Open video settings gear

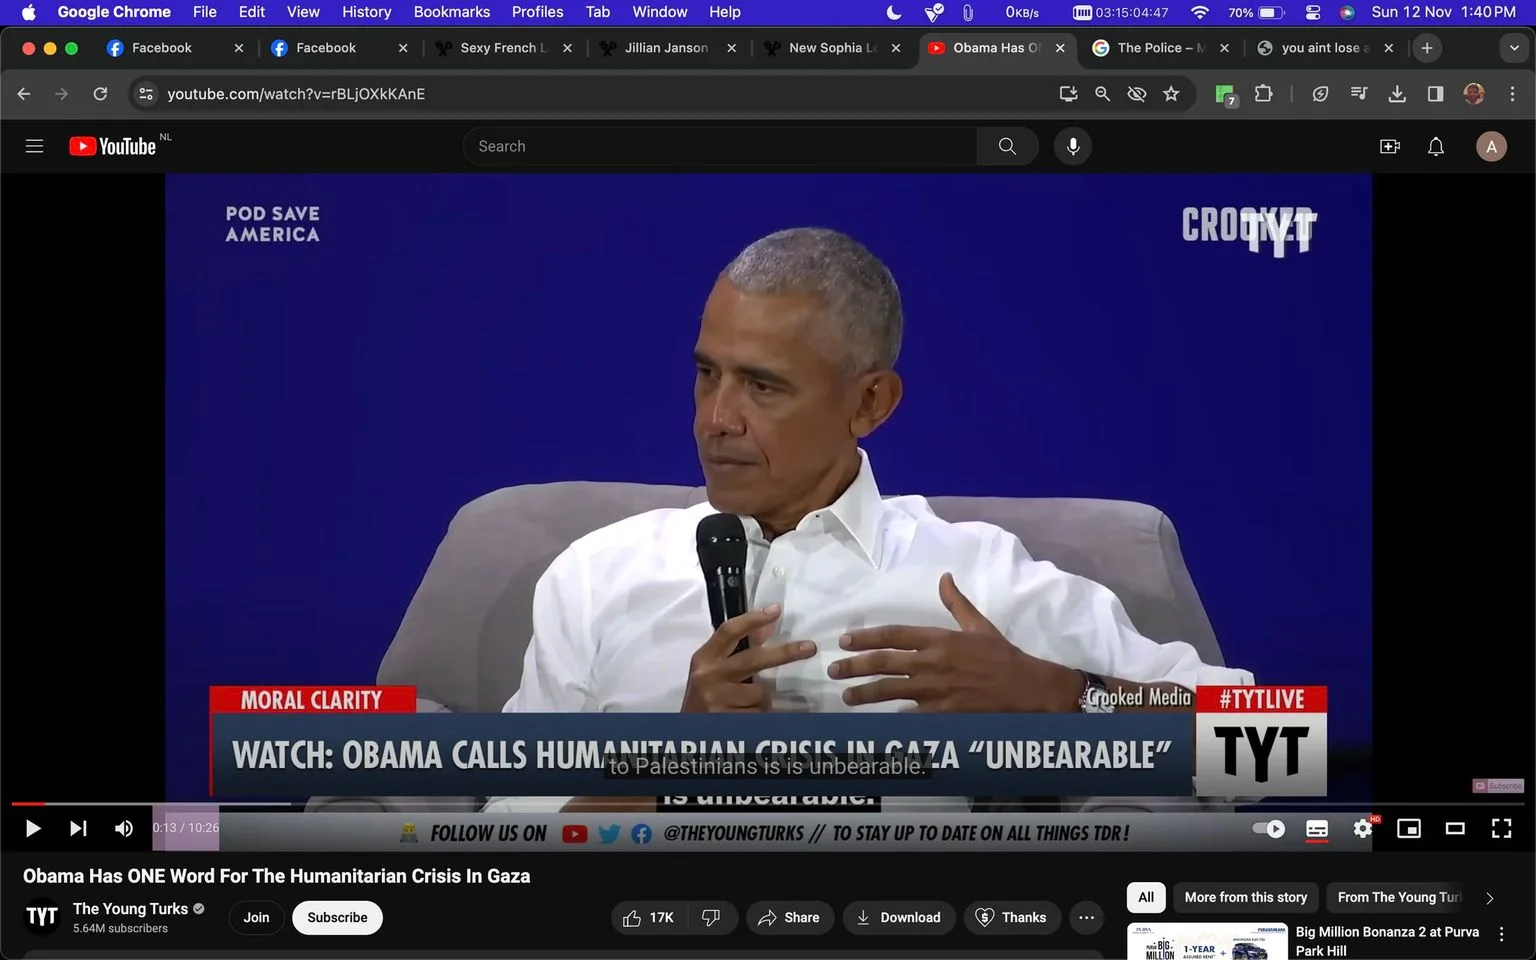(x=1363, y=828)
